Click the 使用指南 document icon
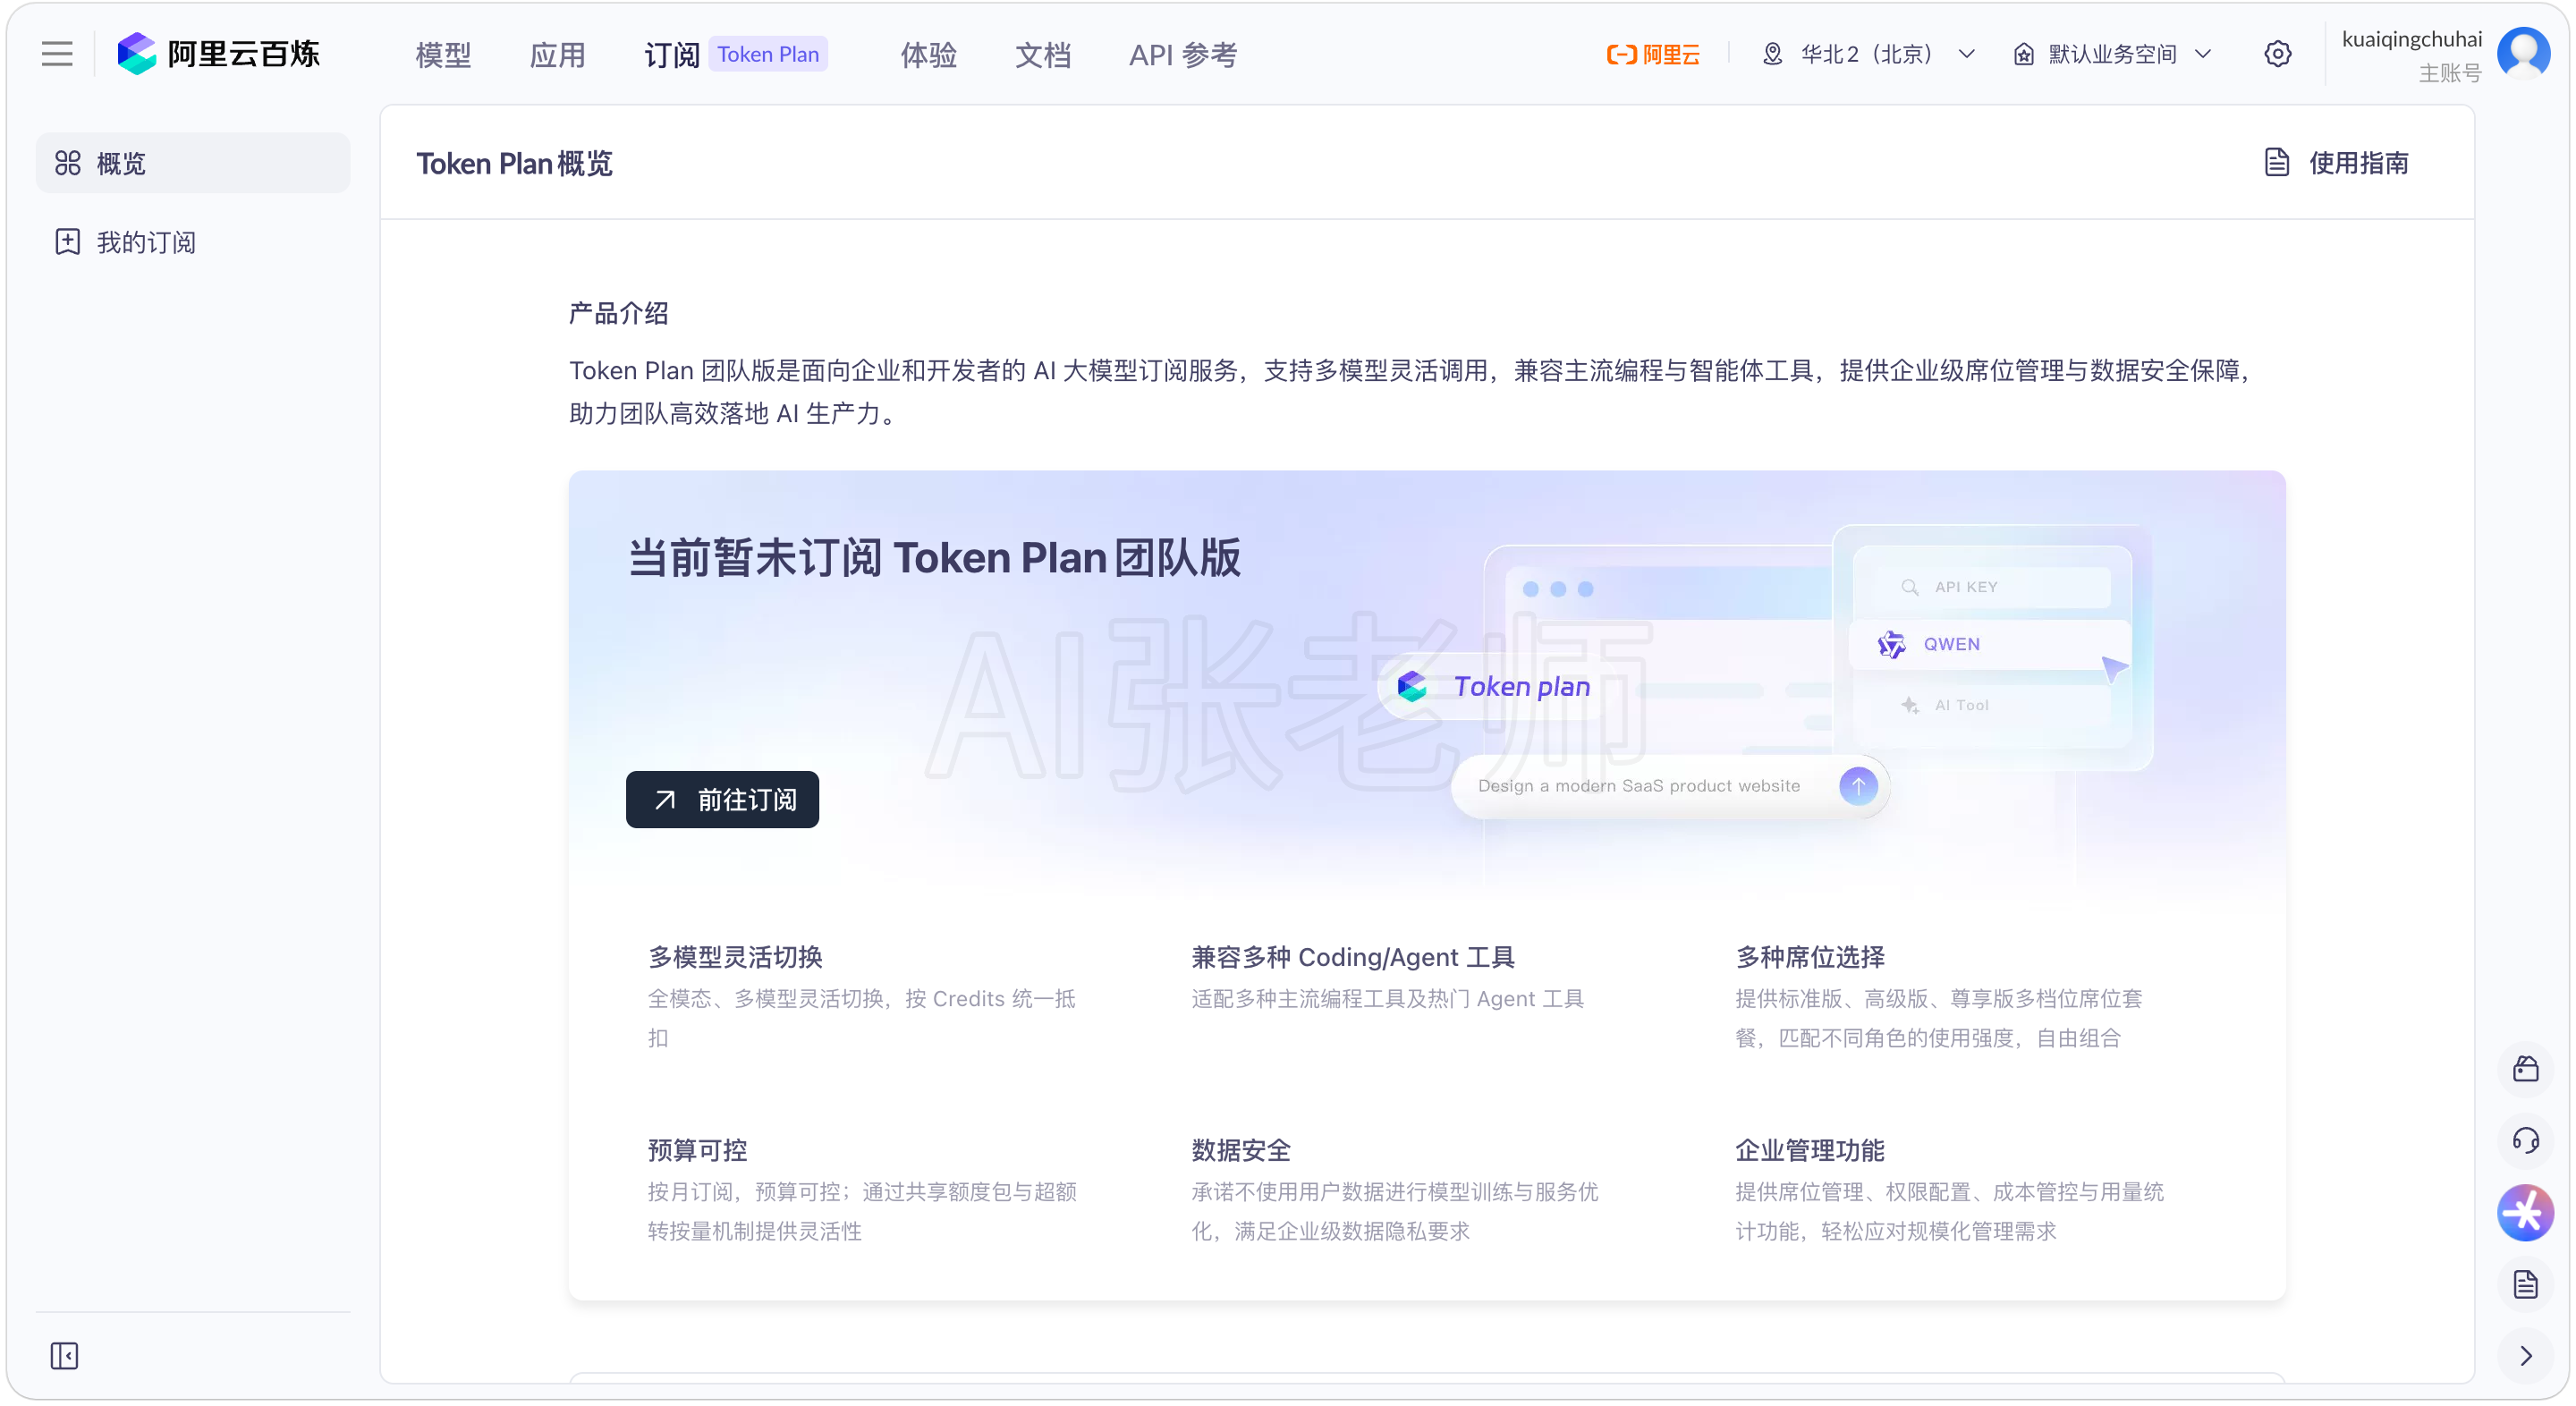 2276,162
